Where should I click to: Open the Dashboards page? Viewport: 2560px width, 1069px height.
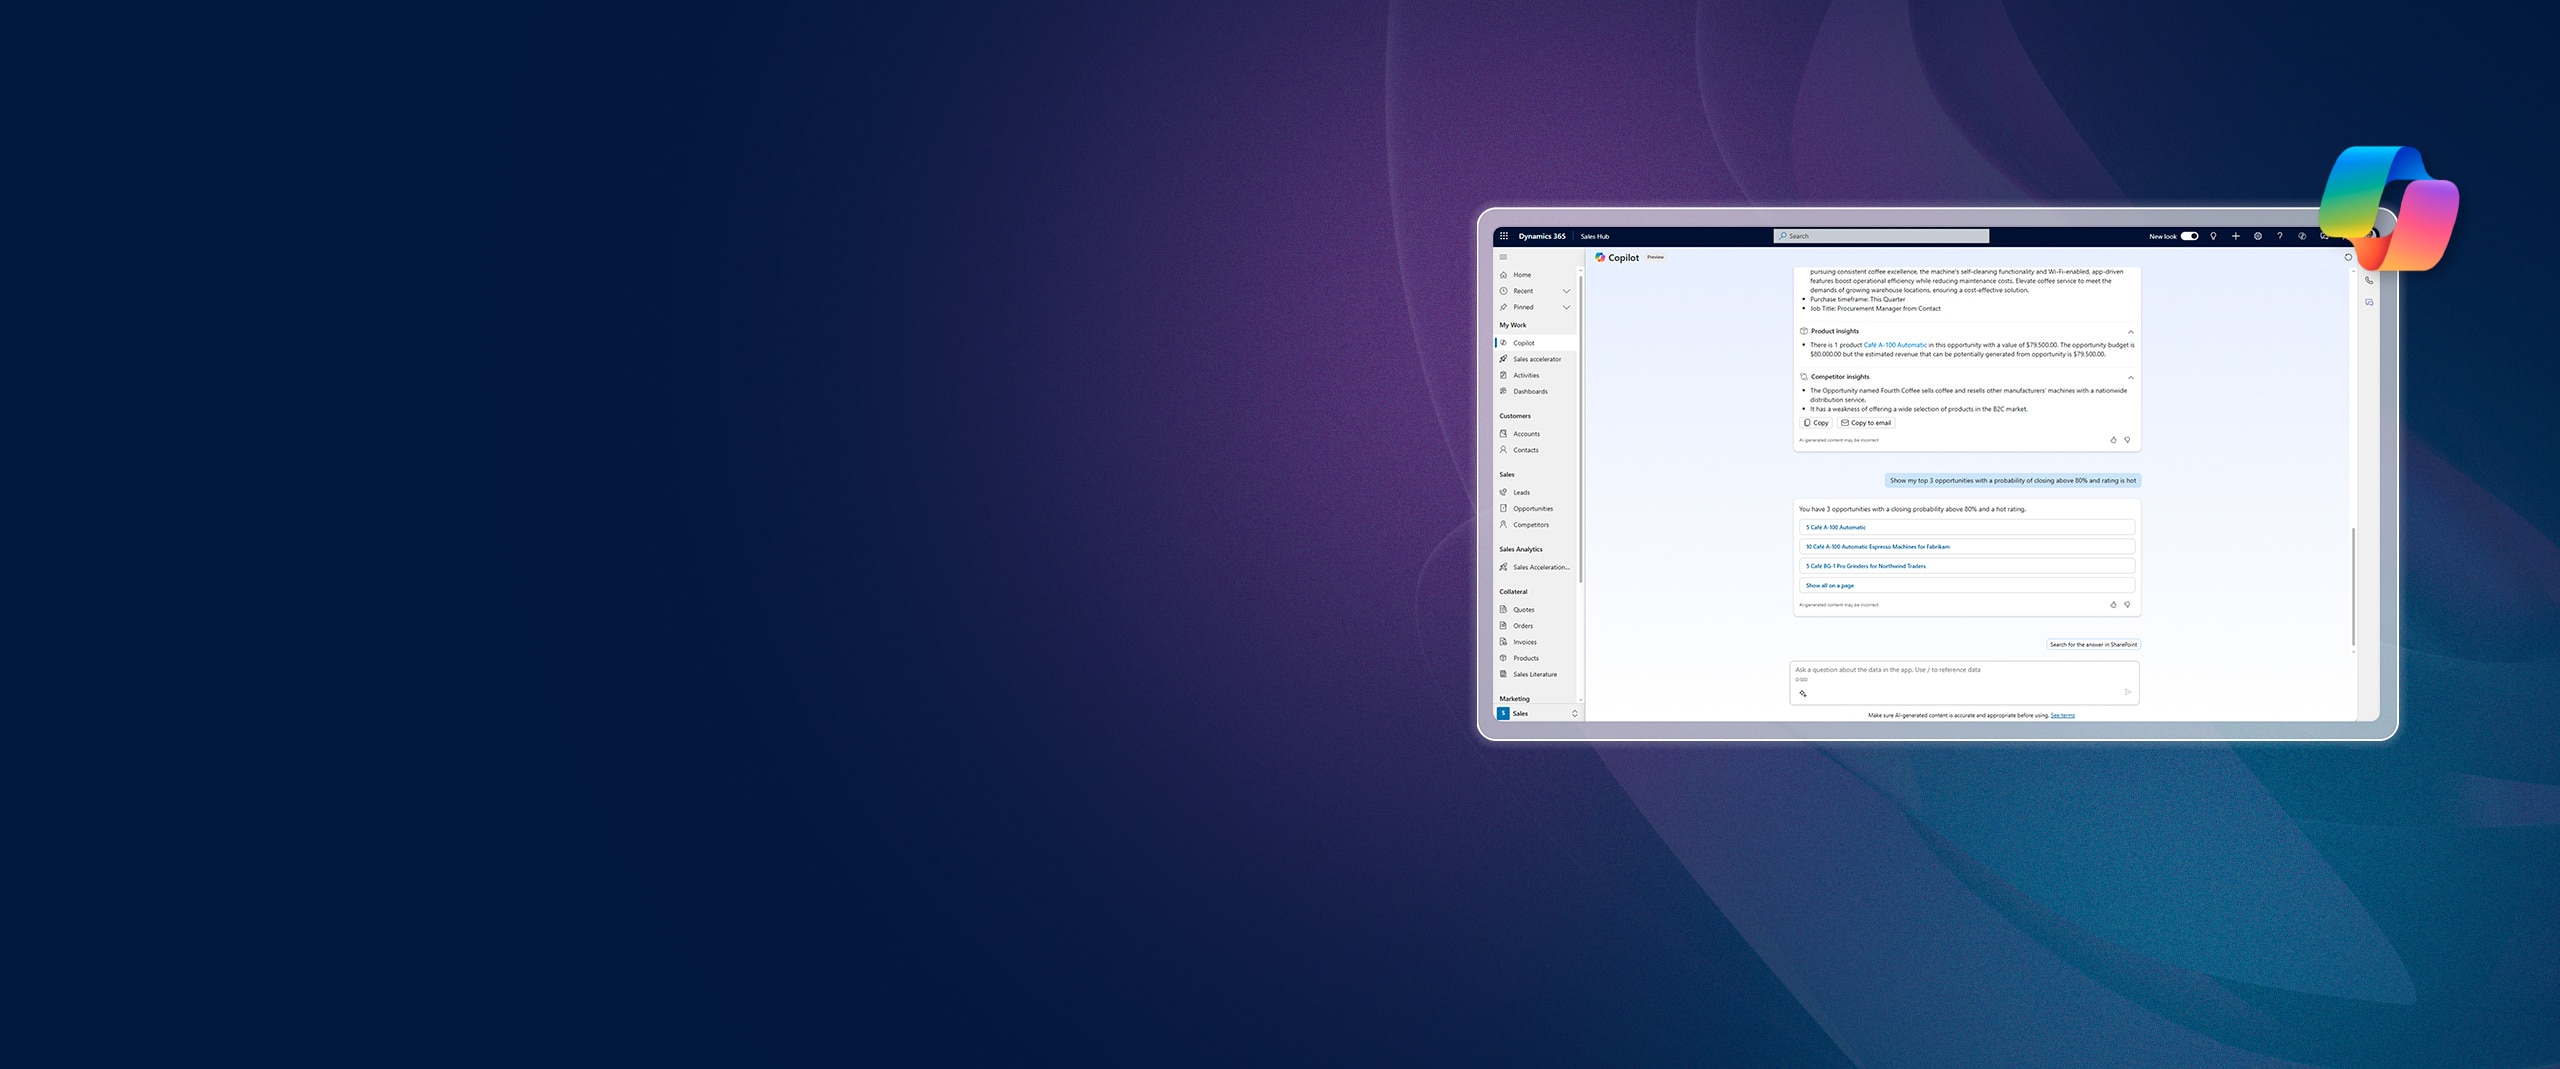pos(1529,391)
